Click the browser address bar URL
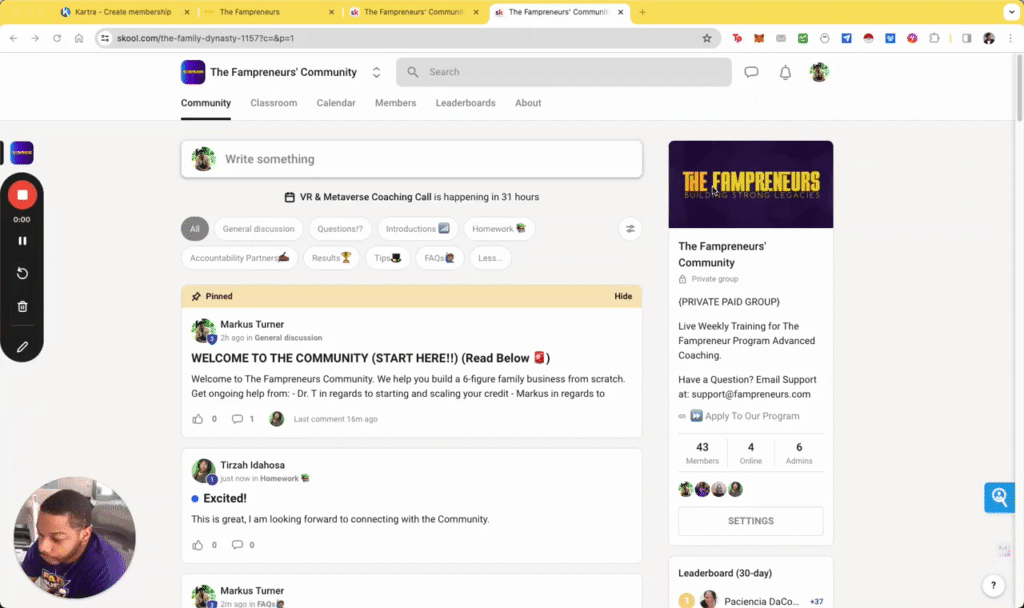Image resolution: width=1024 pixels, height=608 pixels. click(x=205, y=39)
